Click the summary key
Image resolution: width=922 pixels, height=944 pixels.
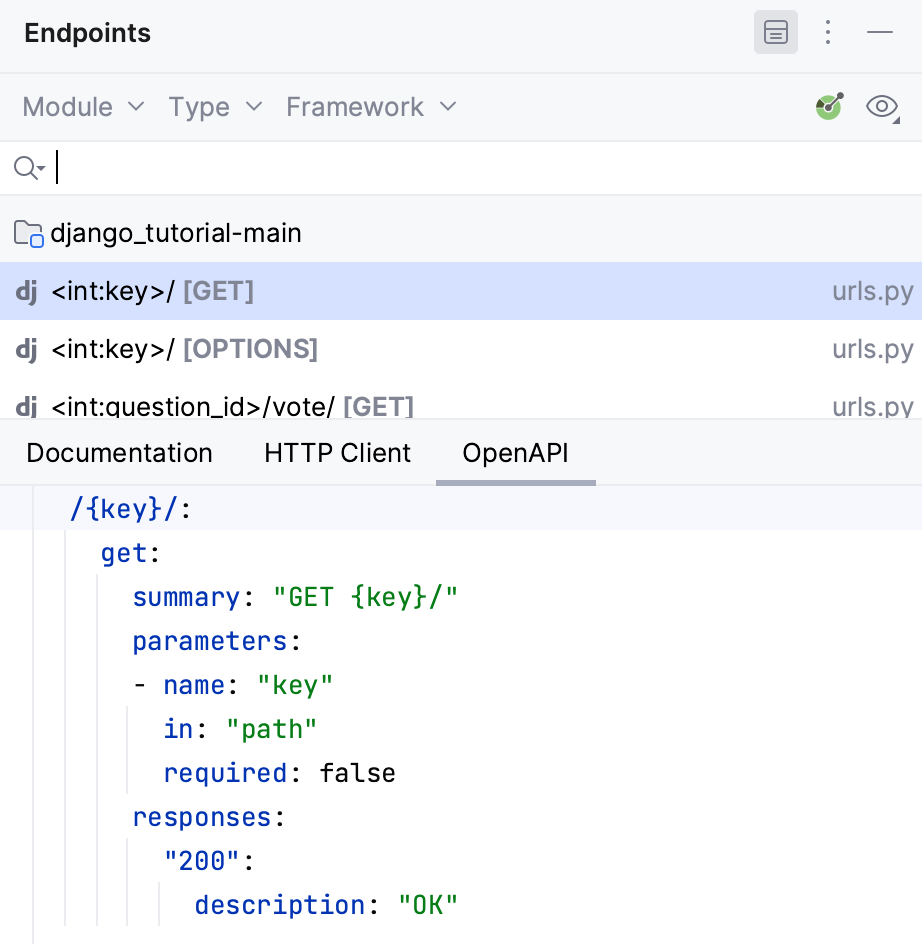click(186, 597)
